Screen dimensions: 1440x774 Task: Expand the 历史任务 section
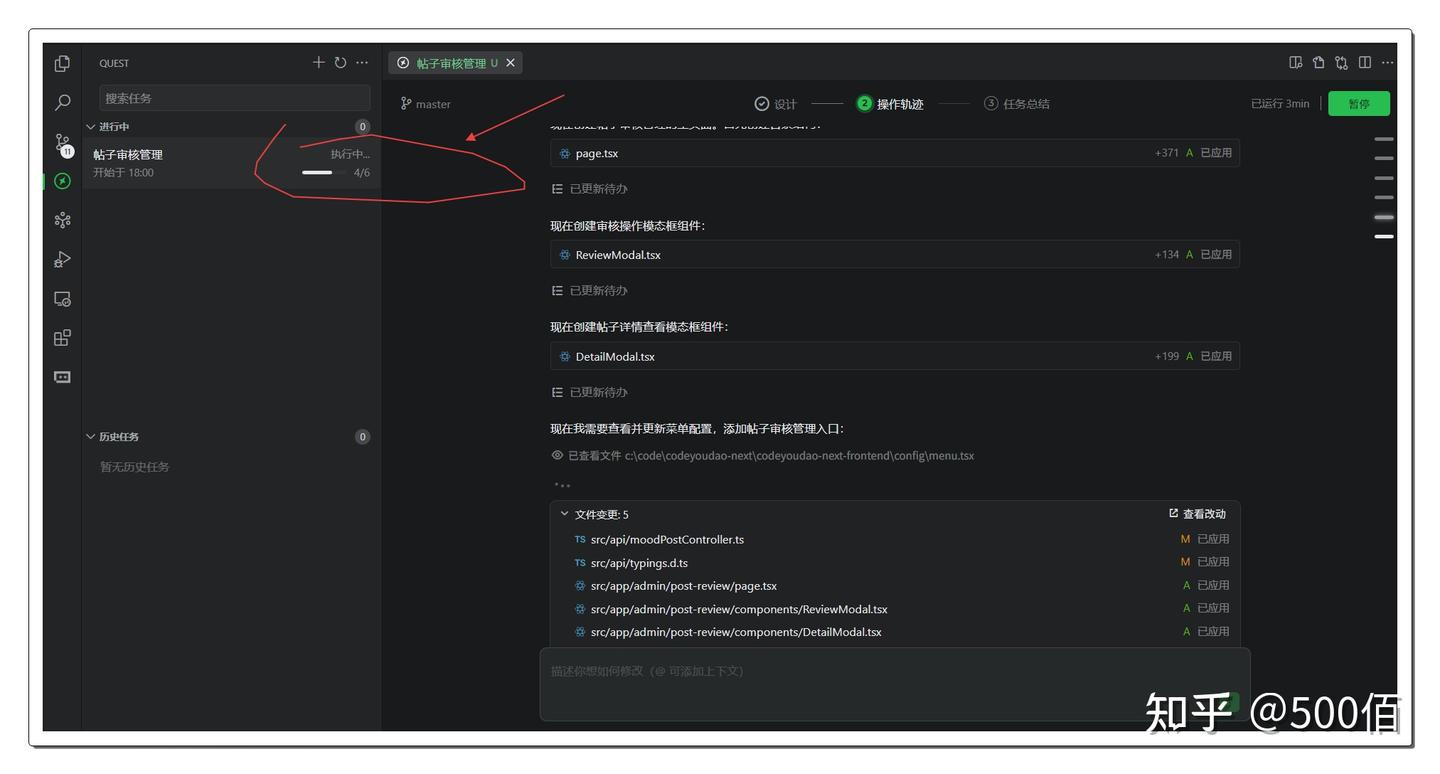[91, 436]
